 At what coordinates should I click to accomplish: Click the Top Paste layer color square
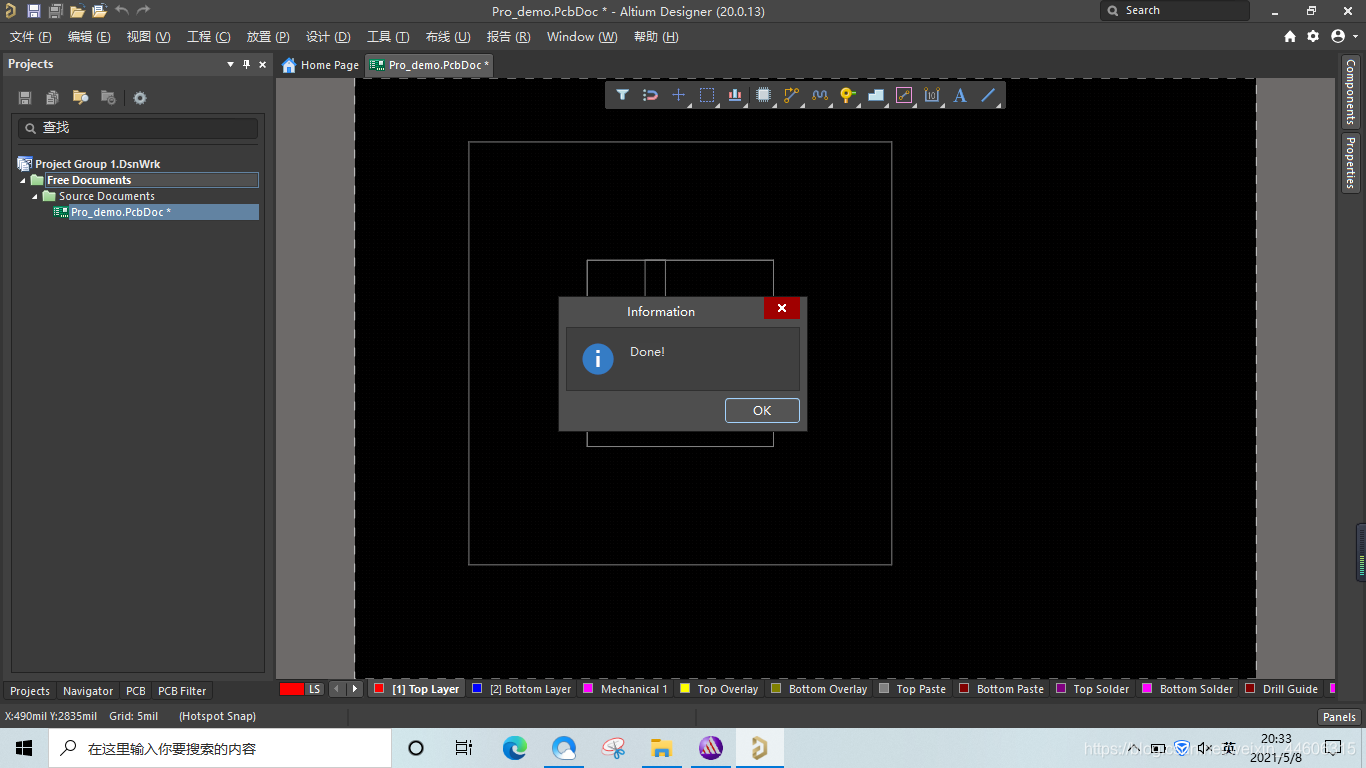884,688
